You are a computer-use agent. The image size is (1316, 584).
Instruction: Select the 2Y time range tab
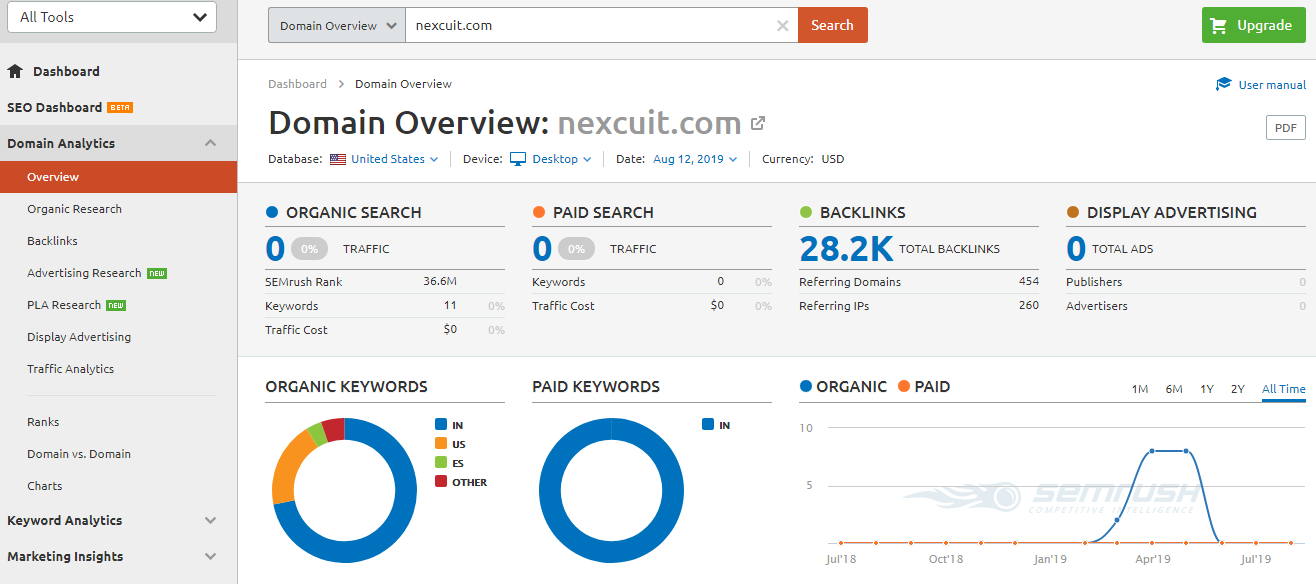coord(1238,389)
